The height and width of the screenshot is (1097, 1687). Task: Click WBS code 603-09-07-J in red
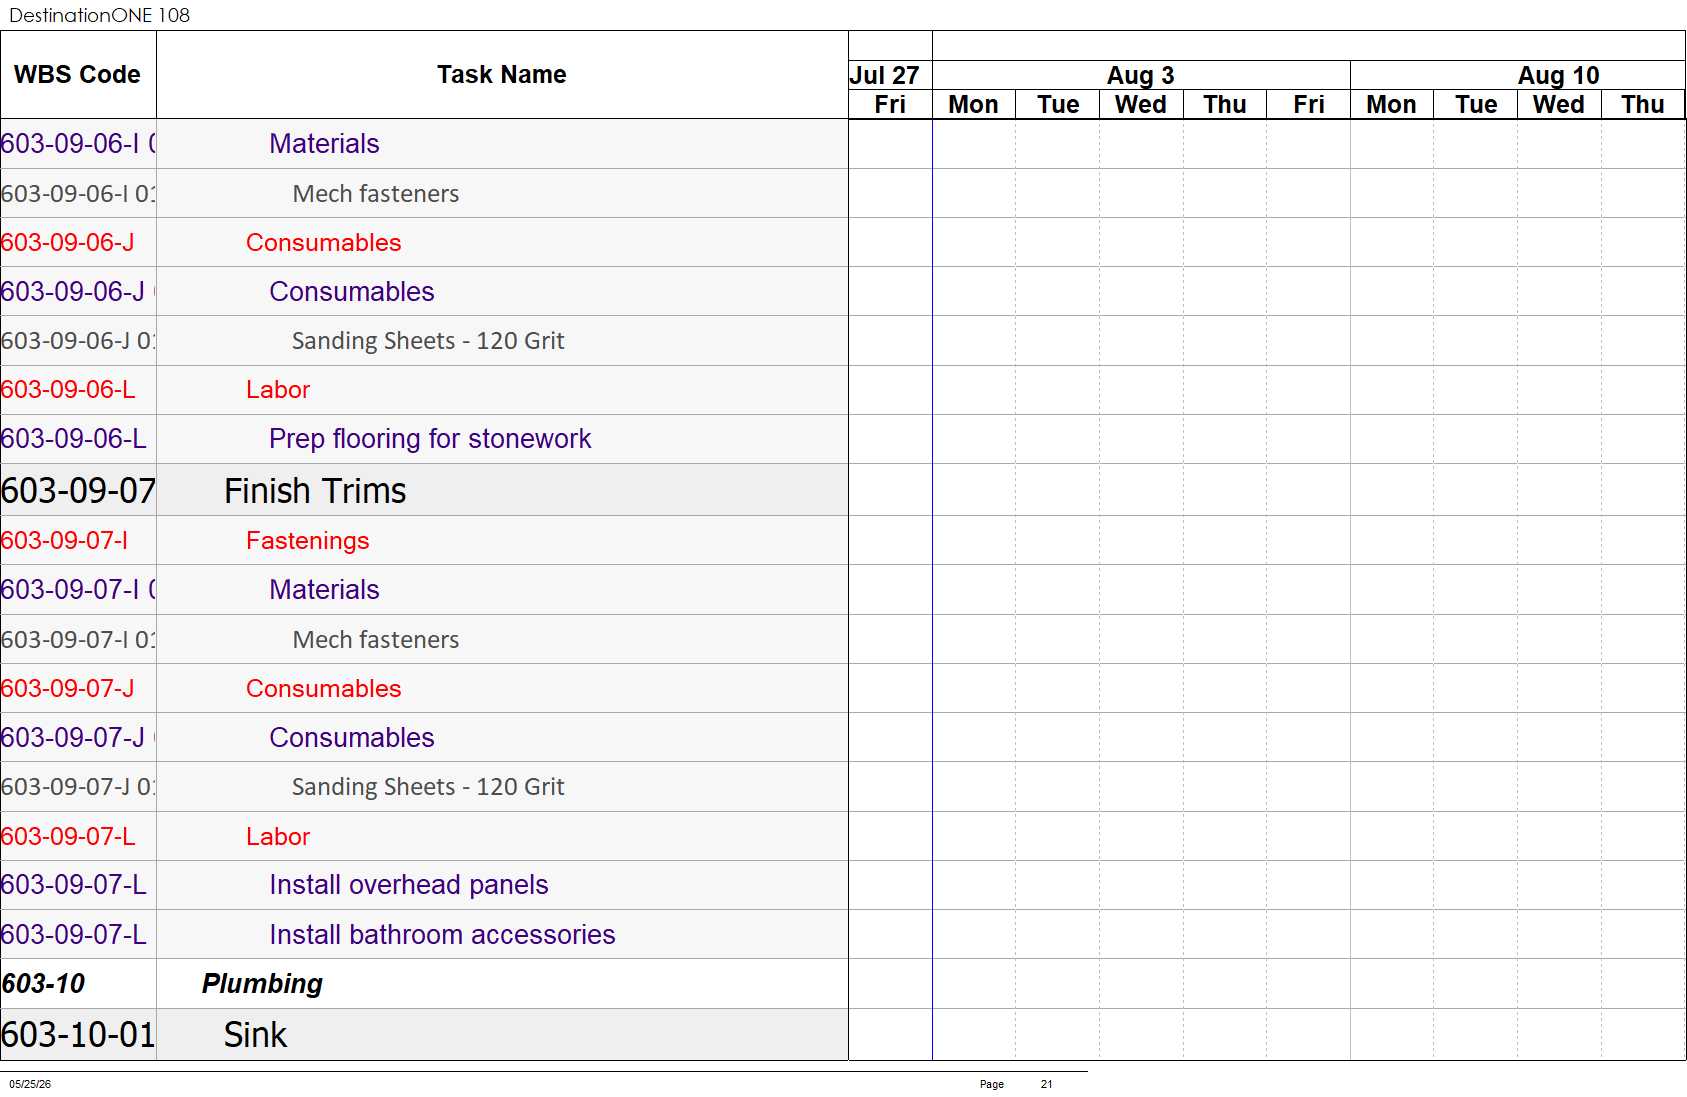point(68,689)
